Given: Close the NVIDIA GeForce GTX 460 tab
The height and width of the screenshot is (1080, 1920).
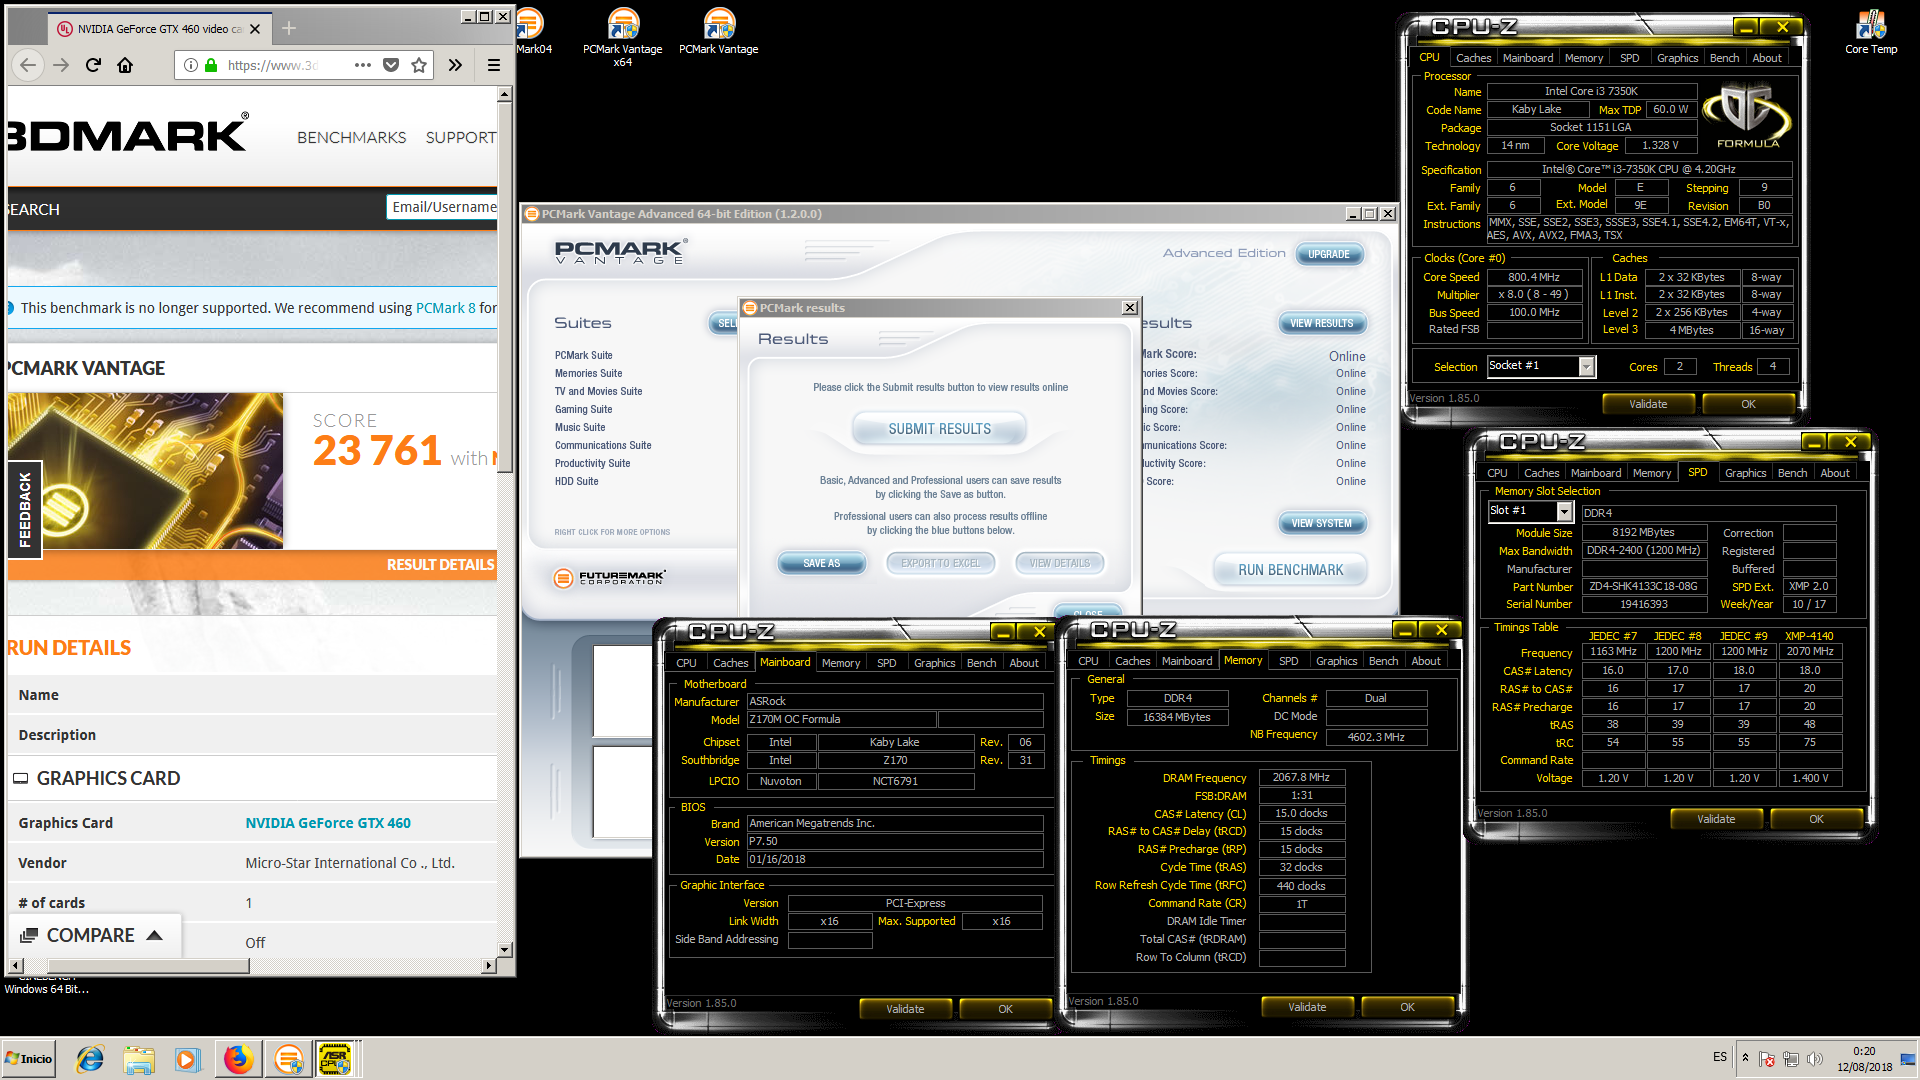Looking at the screenshot, I should 255,29.
